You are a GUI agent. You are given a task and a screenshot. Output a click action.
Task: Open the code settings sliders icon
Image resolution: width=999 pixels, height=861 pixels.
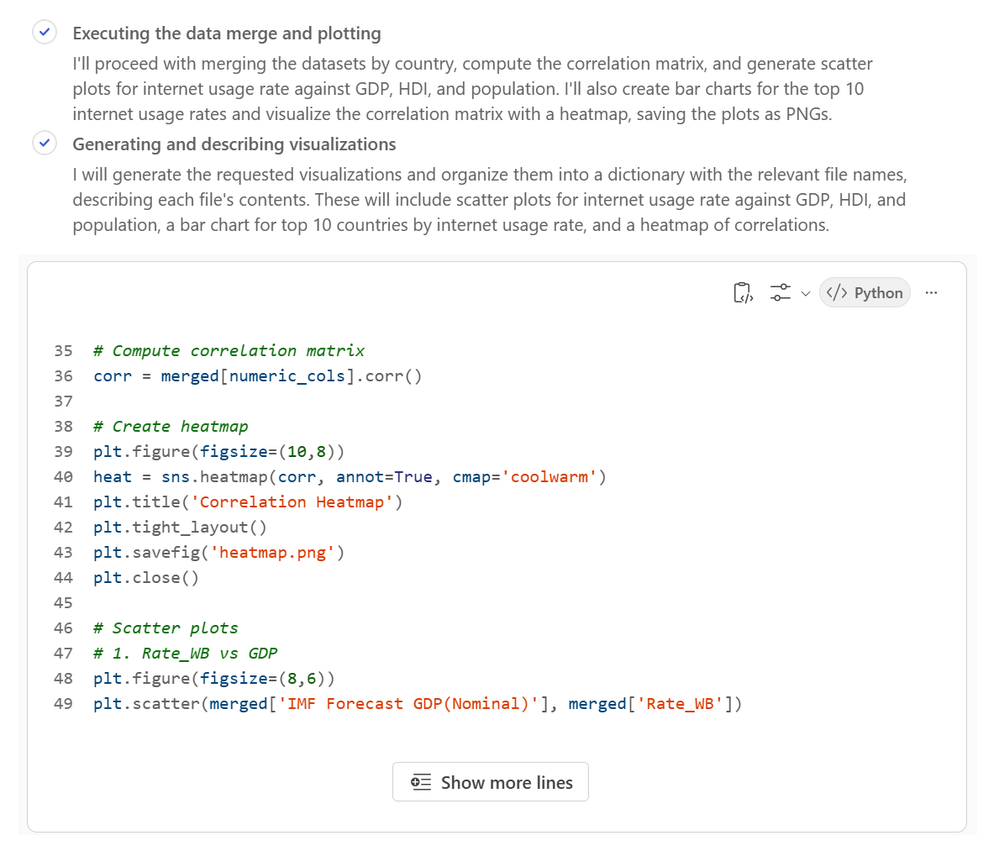point(780,293)
